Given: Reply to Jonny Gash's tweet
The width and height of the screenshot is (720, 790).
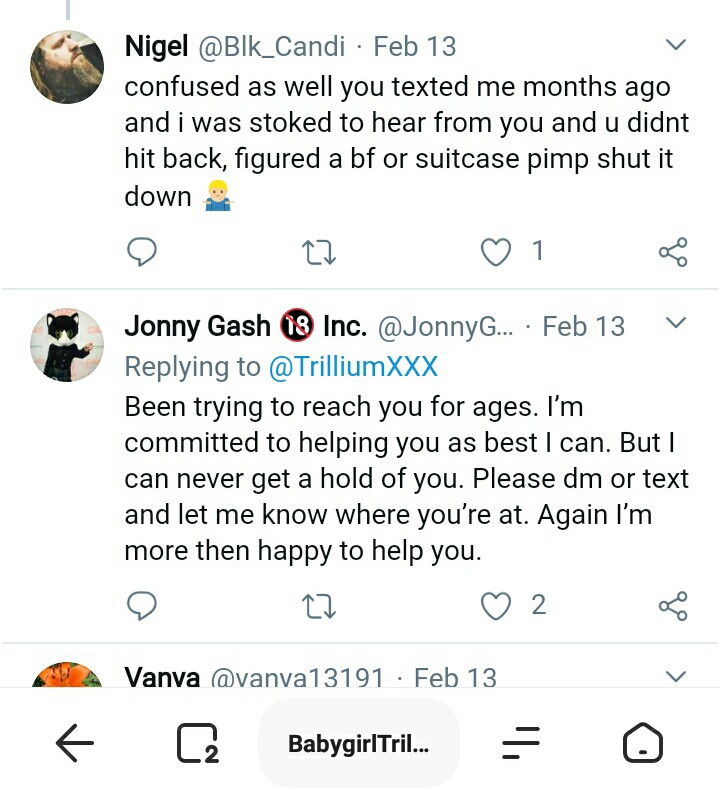Looking at the screenshot, I should [142, 605].
